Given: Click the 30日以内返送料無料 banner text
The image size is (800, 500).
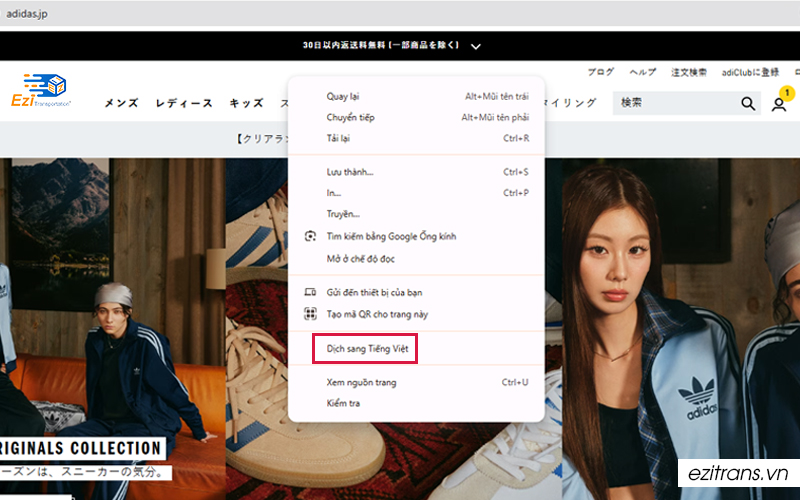Looking at the screenshot, I should click(381, 45).
